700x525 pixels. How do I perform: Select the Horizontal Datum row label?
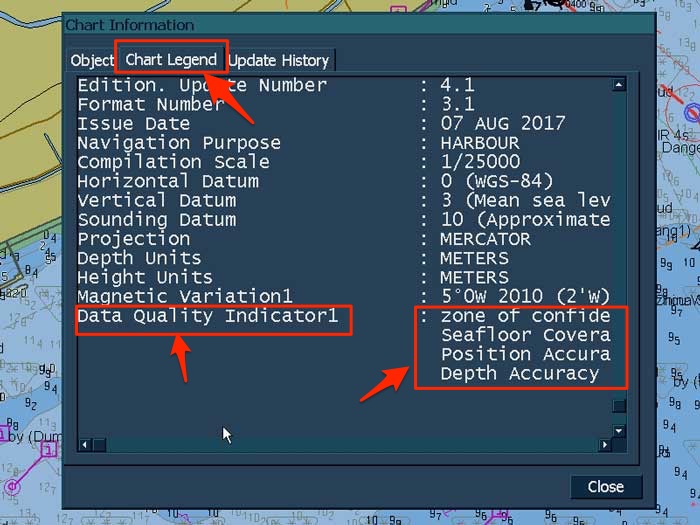168,181
